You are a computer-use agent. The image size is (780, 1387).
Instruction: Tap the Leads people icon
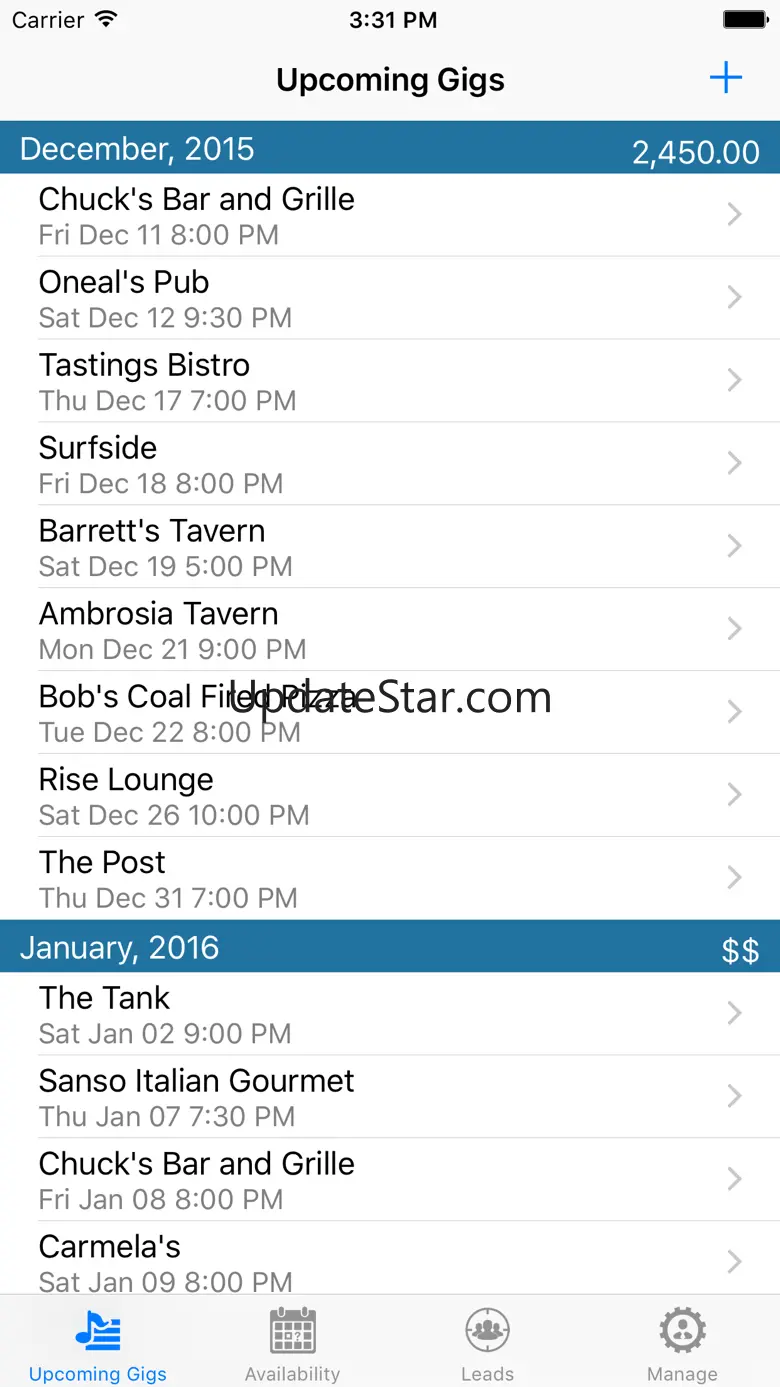click(x=487, y=1331)
